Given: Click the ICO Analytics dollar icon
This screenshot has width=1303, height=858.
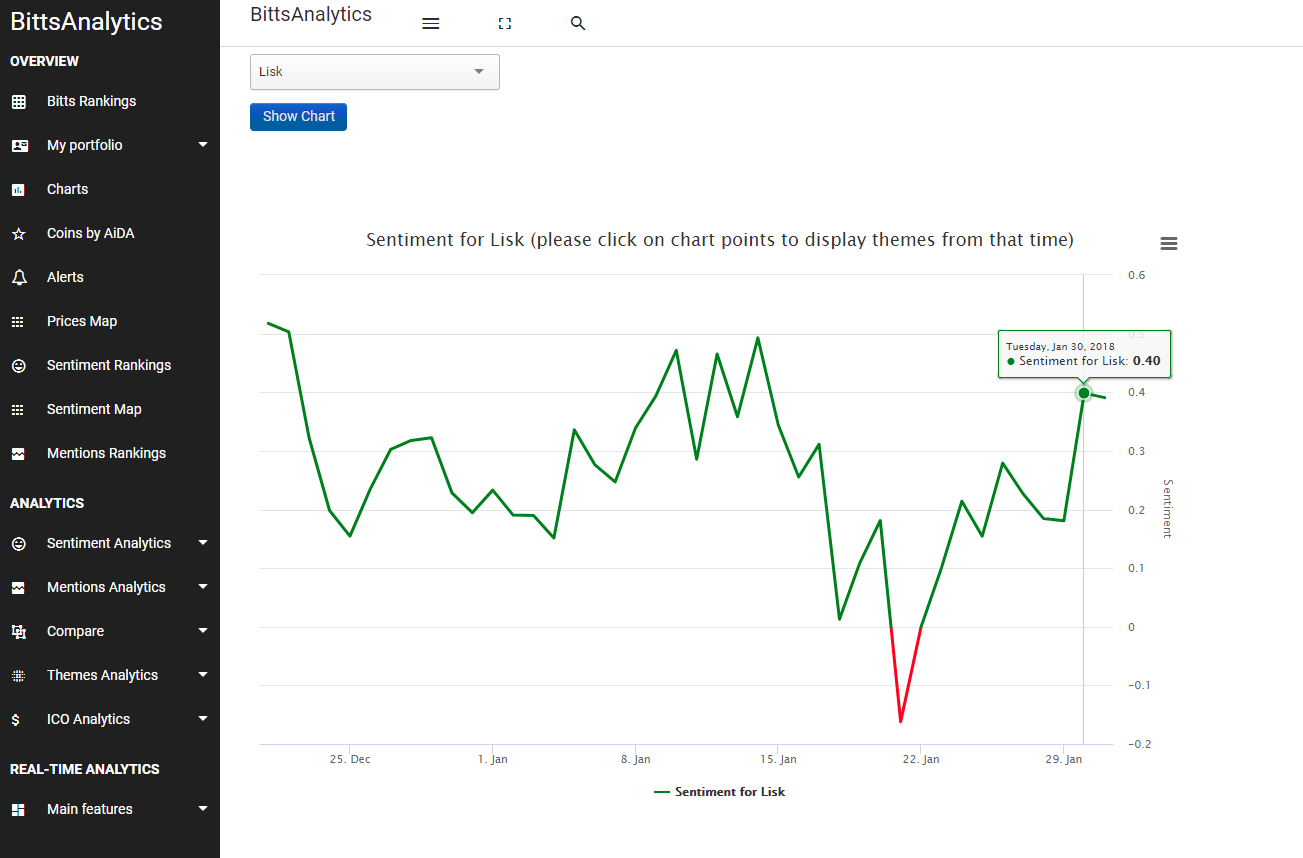Looking at the screenshot, I should click(x=15, y=720).
